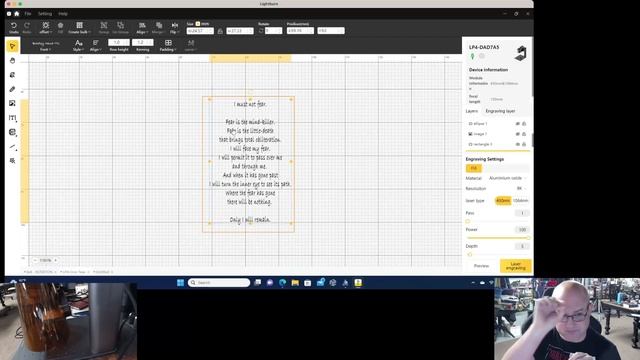Image resolution: width=640 pixels, height=360 pixels.
Task: Toggle lock on image 1 layer
Action: pos(524,134)
